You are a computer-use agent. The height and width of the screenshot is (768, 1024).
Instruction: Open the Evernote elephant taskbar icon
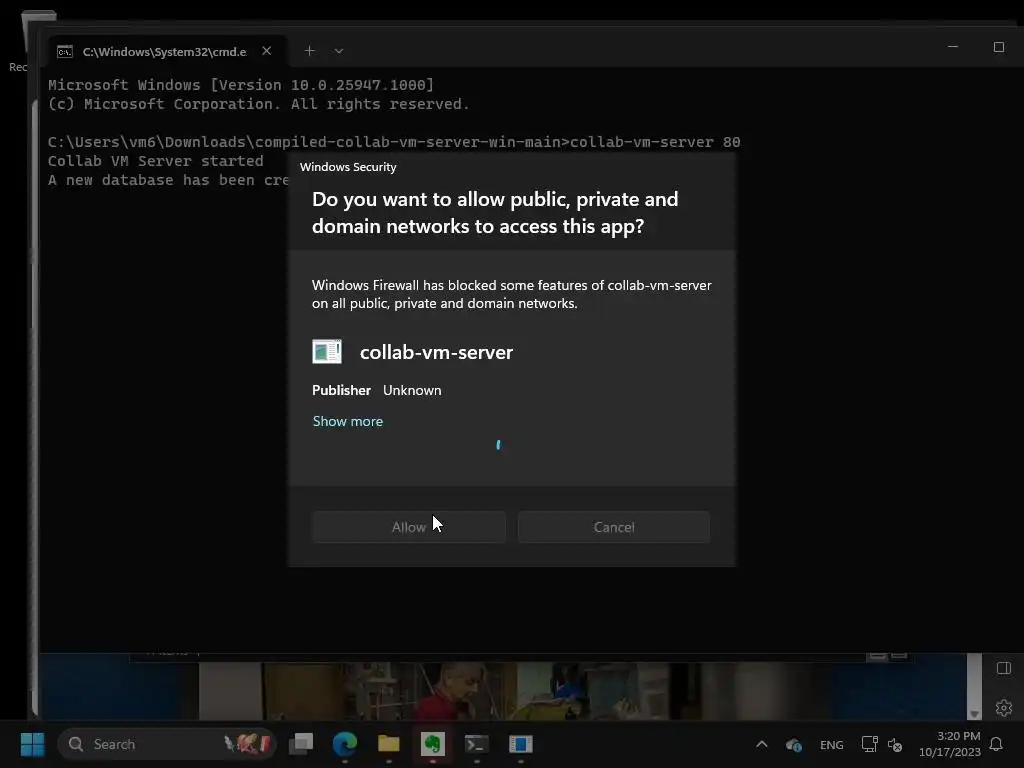[x=432, y=743]
